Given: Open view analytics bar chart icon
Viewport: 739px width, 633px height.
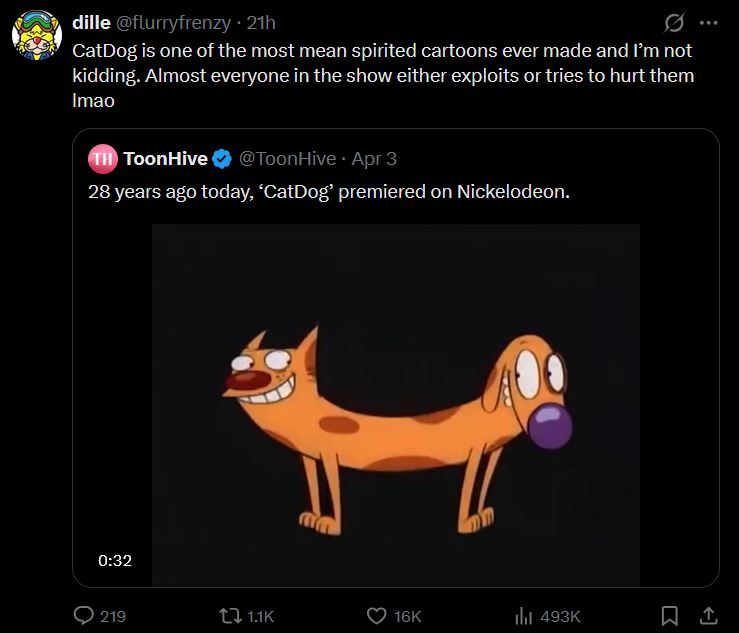Looking at the screenshot, I should click(522, 616).
